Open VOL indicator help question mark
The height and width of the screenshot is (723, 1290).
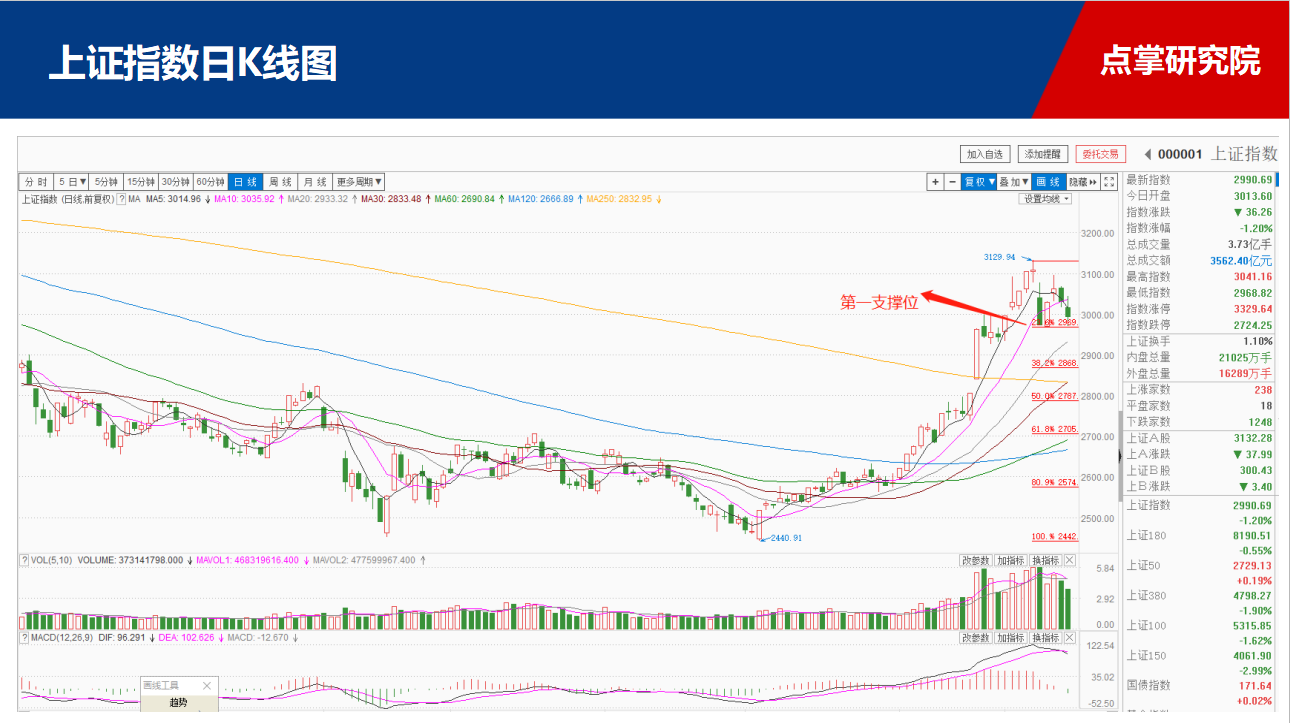click(x=24, y=560)
